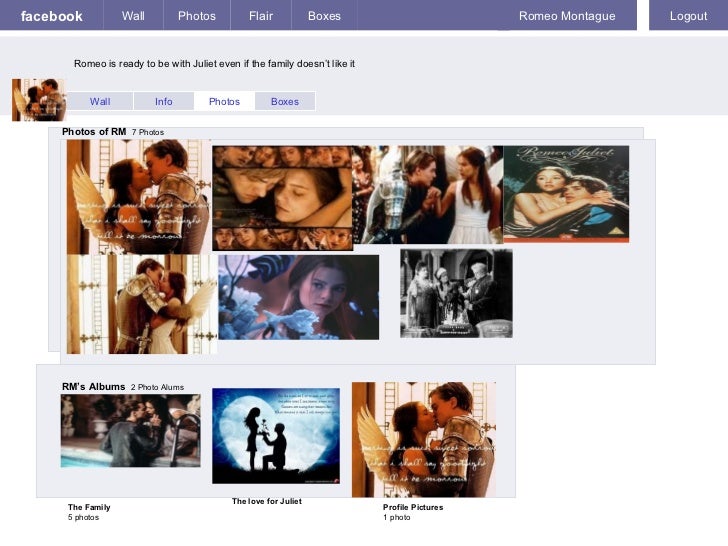
Task: Click the status text about Romeo and Juliet
Action: 214,64
